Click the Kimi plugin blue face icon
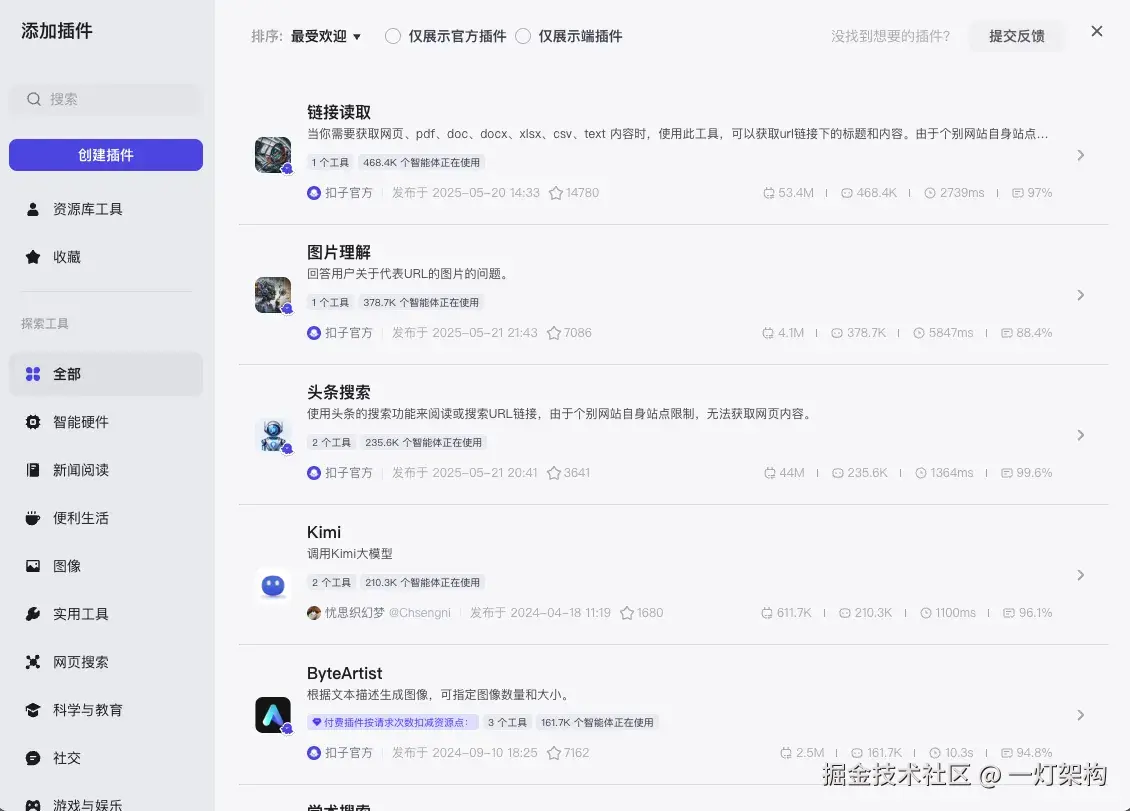The height and width of the screenshot is (811, 1130). pos(273,585)
